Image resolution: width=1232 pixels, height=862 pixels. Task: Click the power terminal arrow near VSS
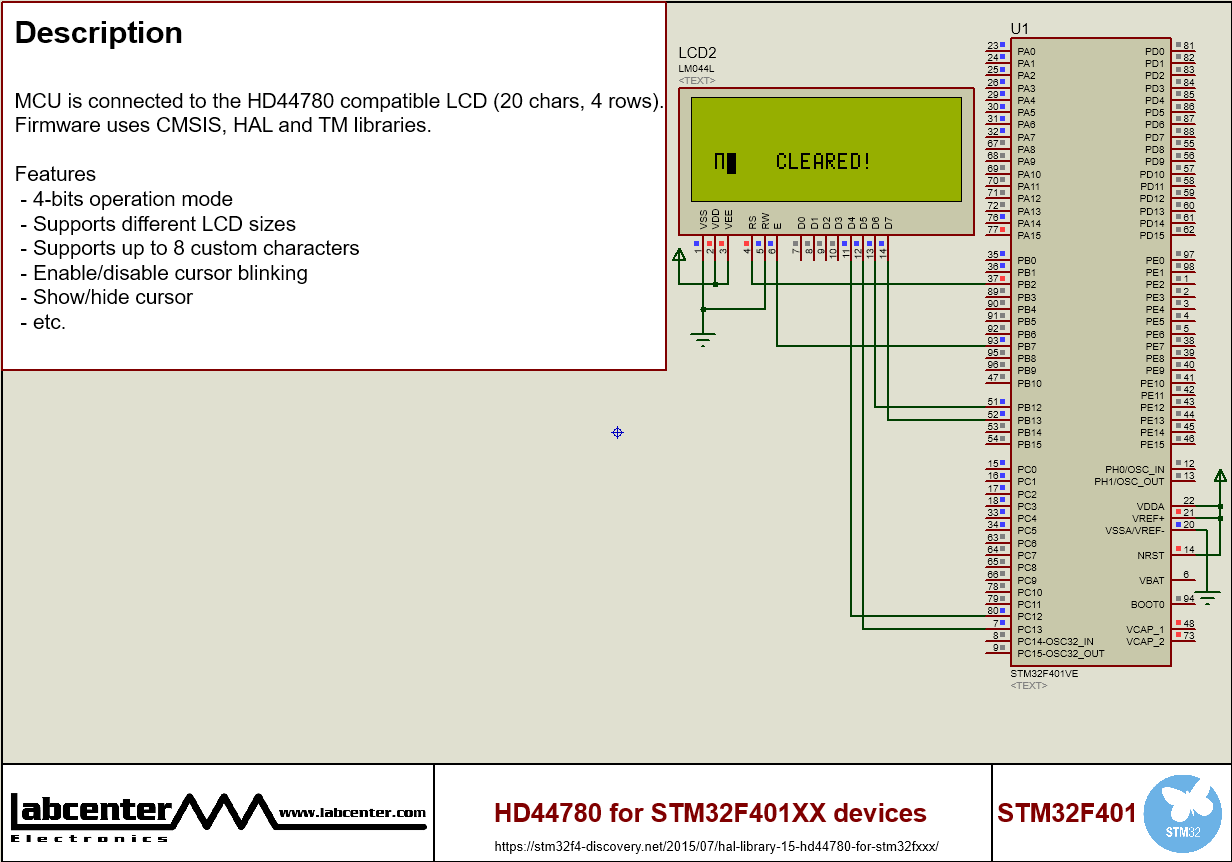click(x=681, y=254)
